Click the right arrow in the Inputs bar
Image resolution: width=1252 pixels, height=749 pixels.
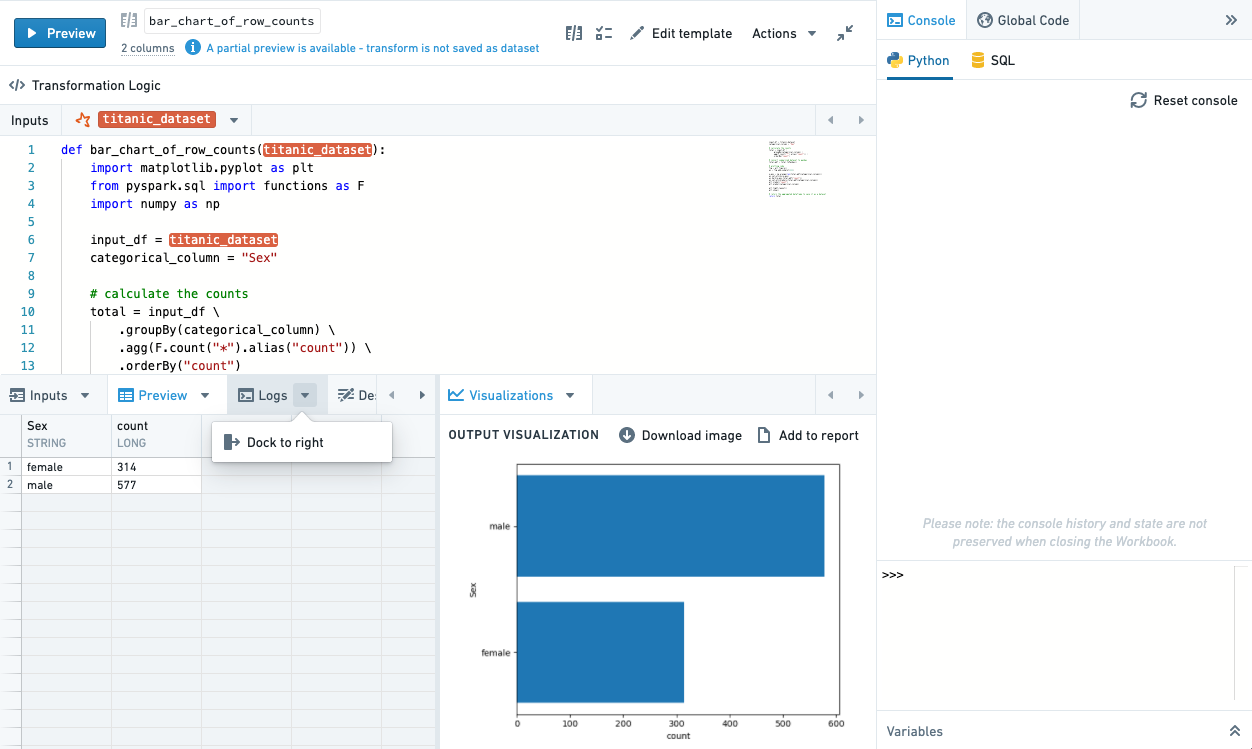click(861, 120)
